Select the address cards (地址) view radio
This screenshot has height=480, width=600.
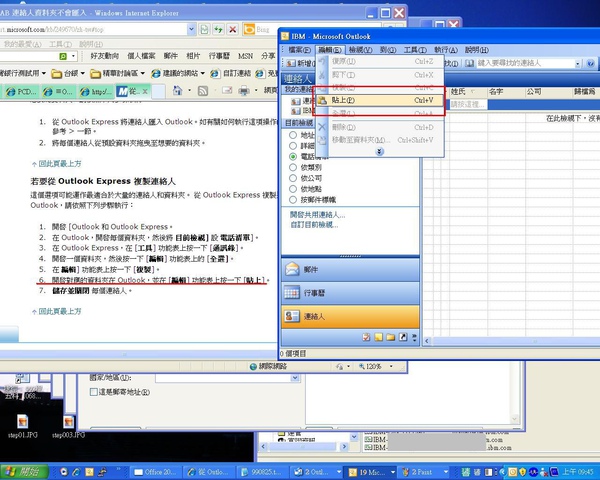[293, 135]
